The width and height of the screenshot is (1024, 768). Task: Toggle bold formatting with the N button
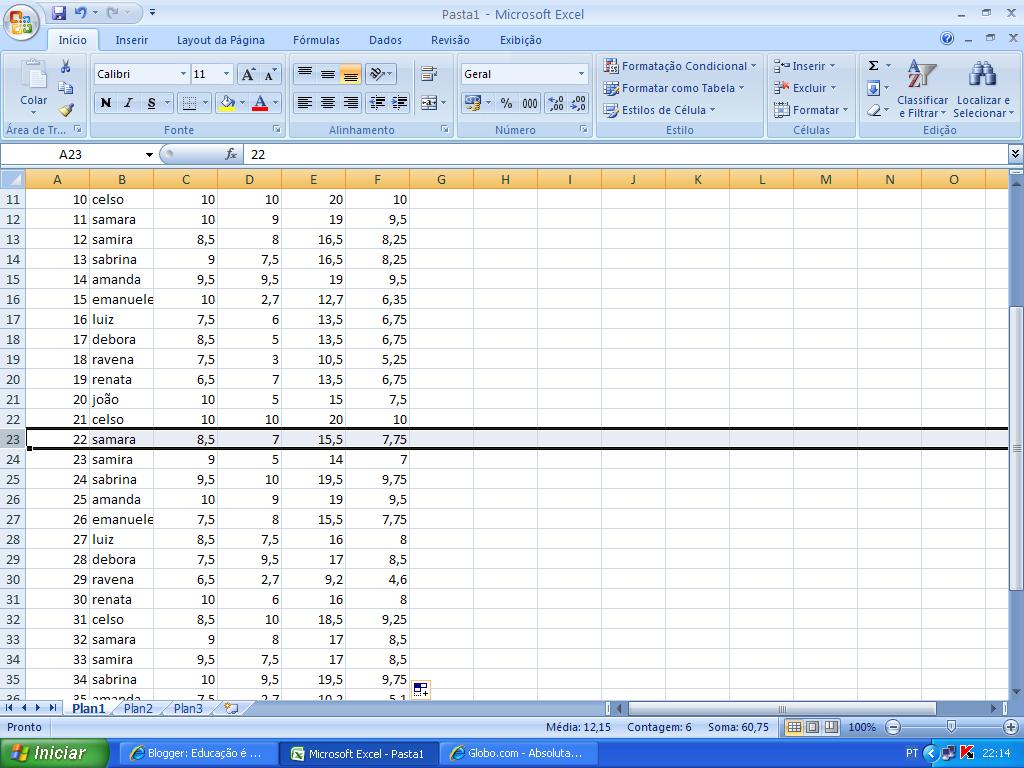point(104,103)
